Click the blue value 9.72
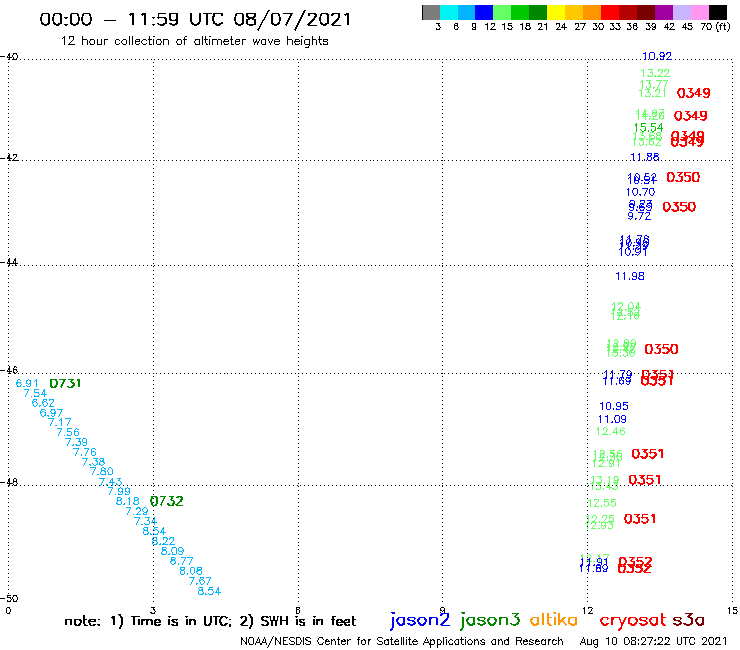 coord(639,216)
